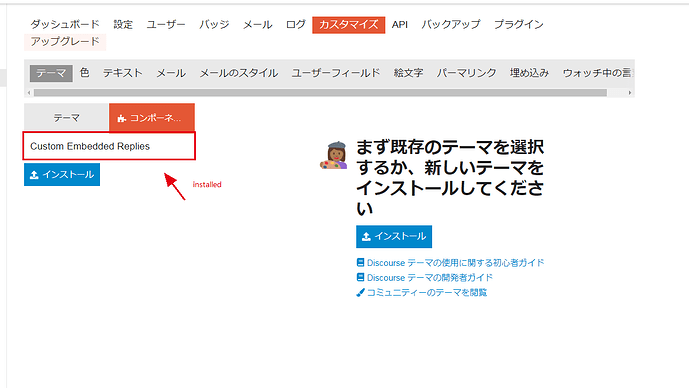Open the テキスト customization section
Image resolution: width=689 pixels, height=388 pixels.
click(123, 73)
